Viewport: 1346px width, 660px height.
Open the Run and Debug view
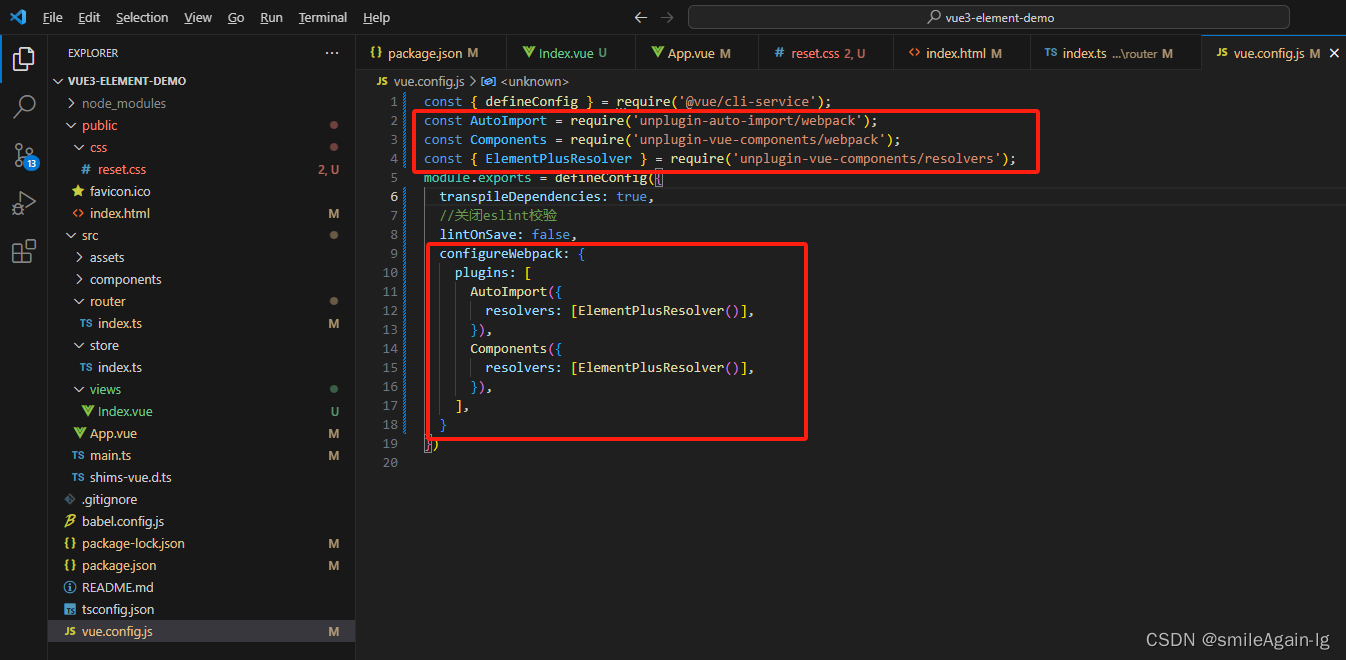click(x=23, y=204)
